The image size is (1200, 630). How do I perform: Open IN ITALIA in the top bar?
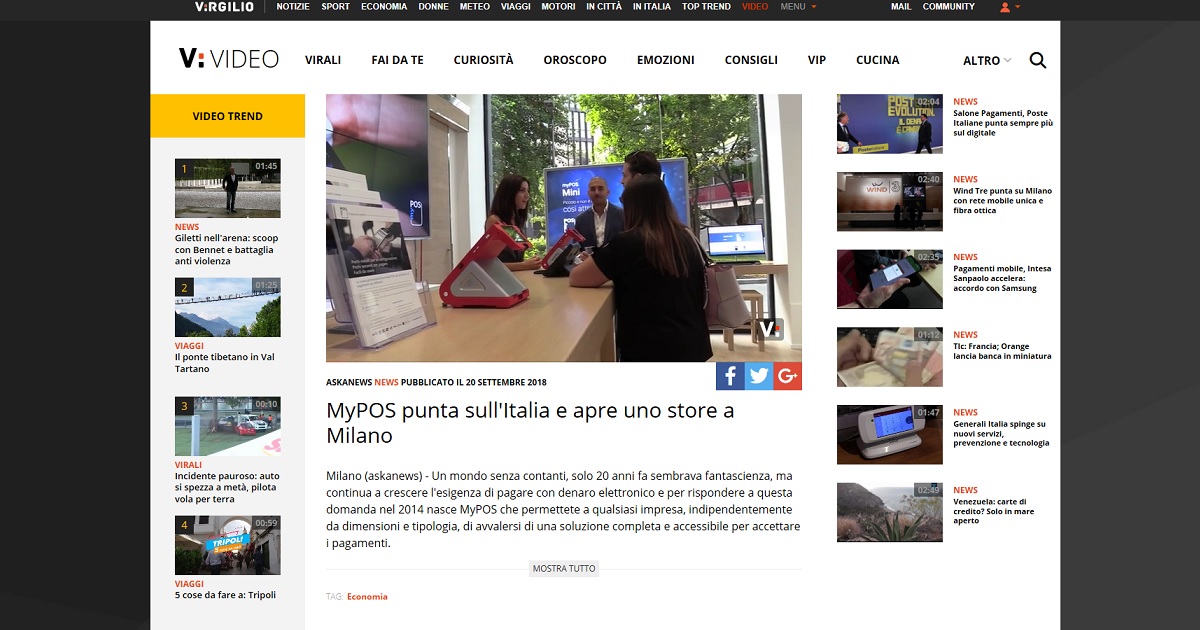coord(652,7)
